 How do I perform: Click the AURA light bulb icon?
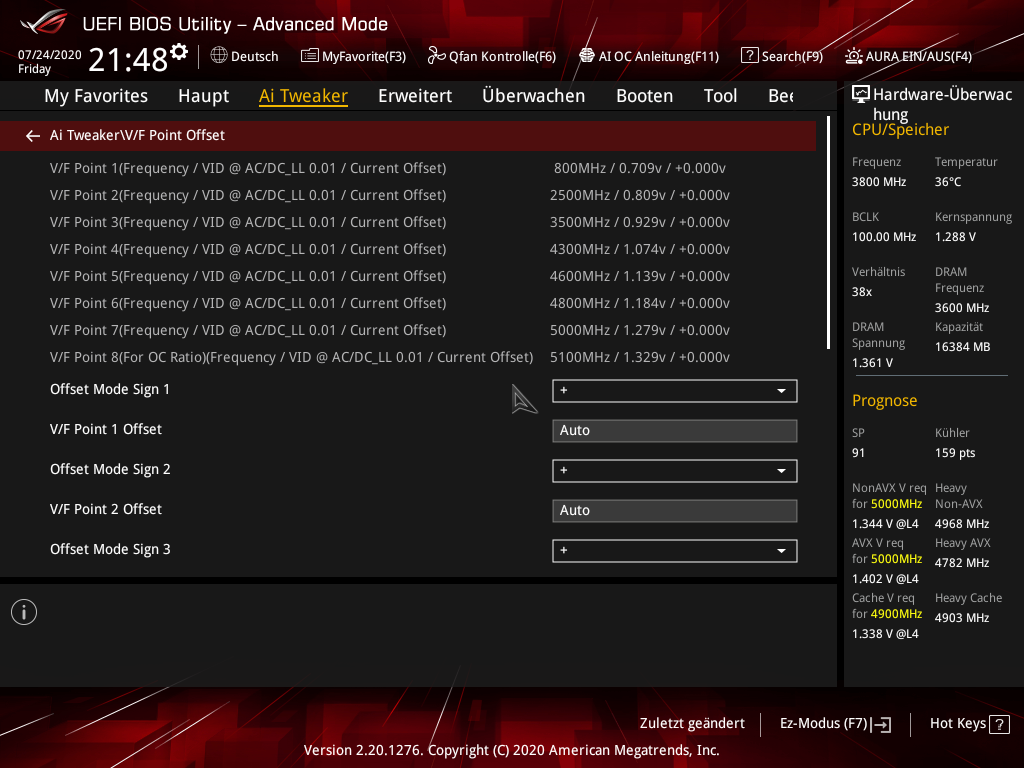(x=854, y=56)
